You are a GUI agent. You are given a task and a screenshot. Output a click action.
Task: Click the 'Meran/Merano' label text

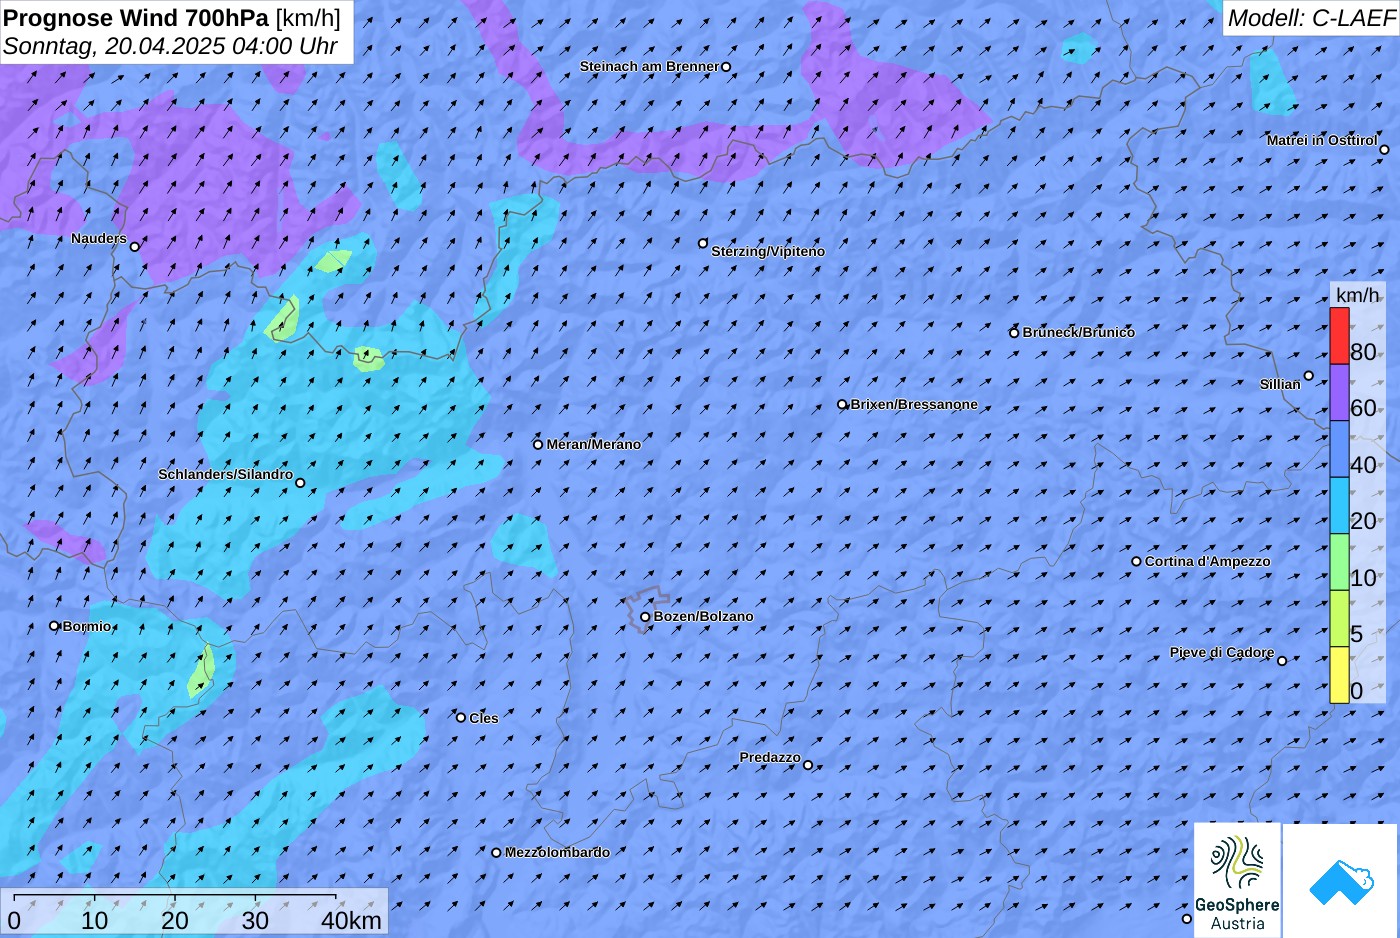(x=594, y=444)
